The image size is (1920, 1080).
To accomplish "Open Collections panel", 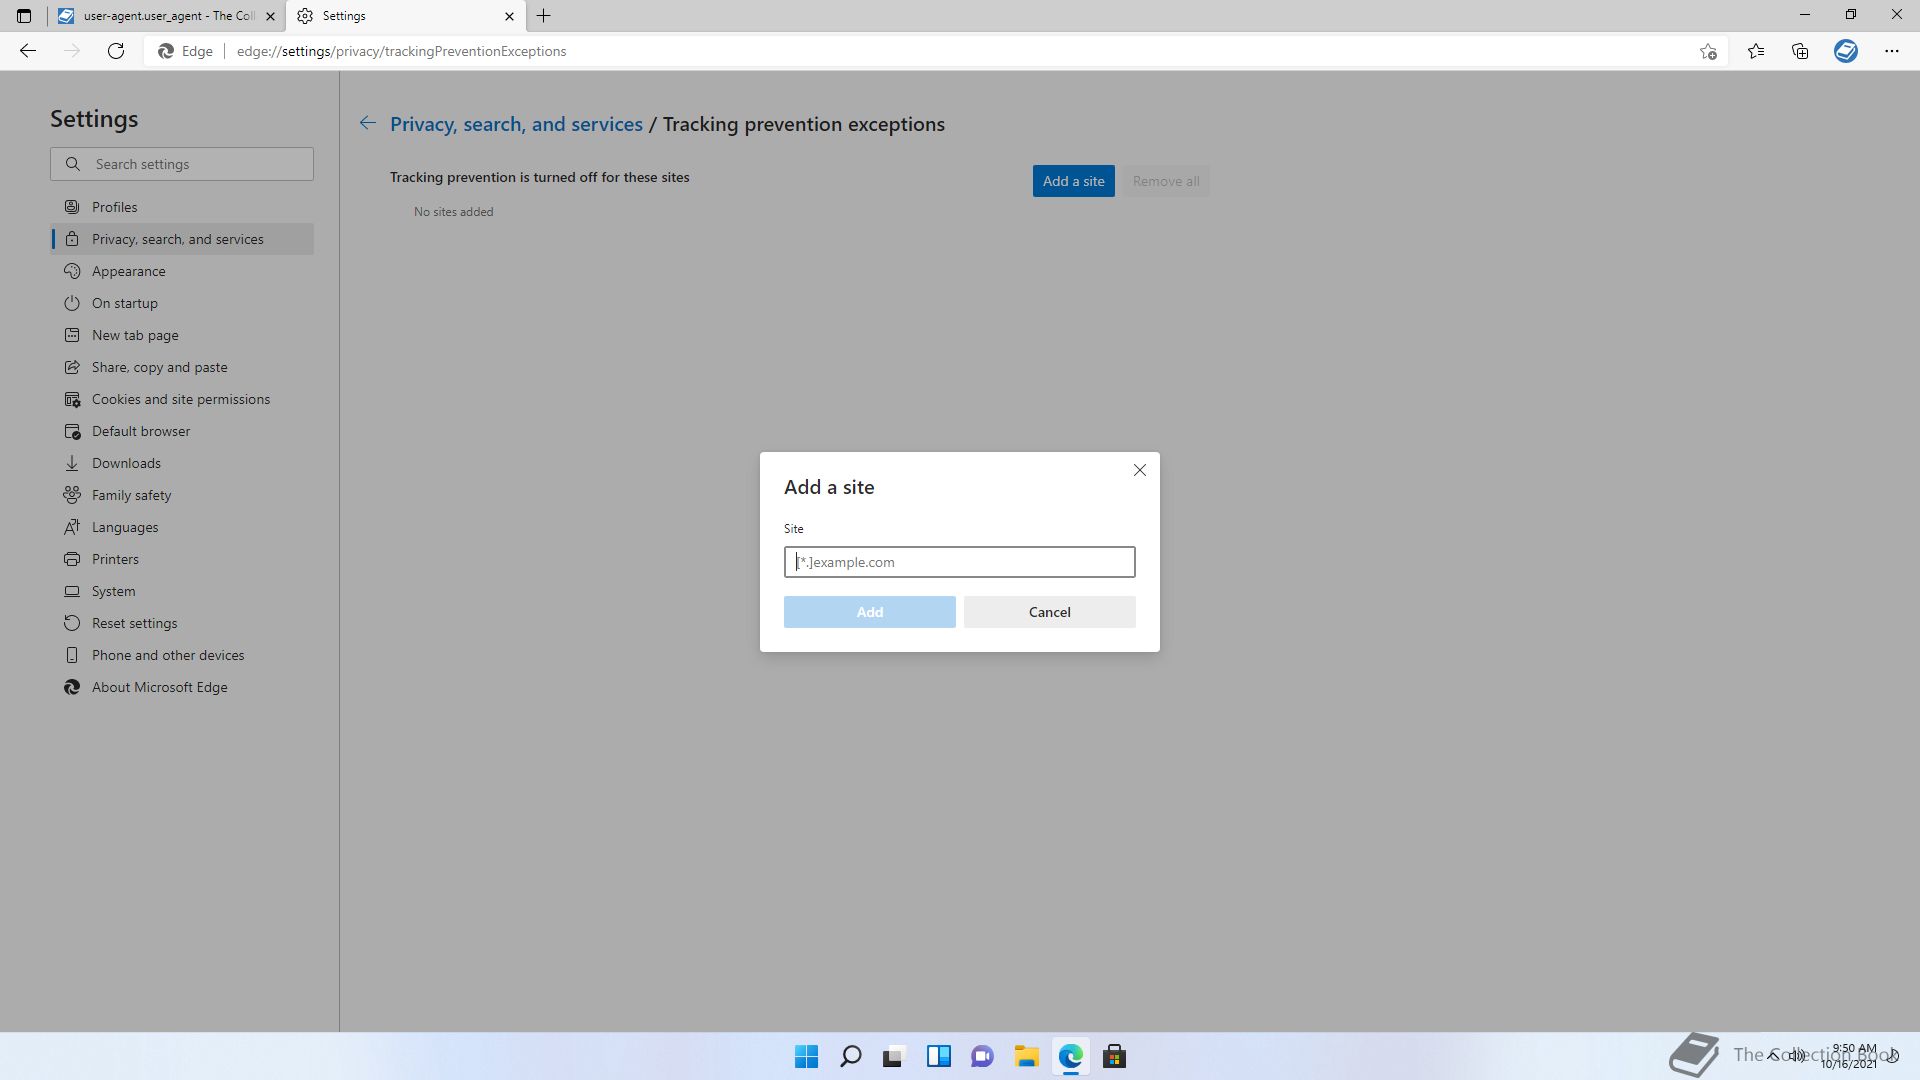I will [1800, 51].
